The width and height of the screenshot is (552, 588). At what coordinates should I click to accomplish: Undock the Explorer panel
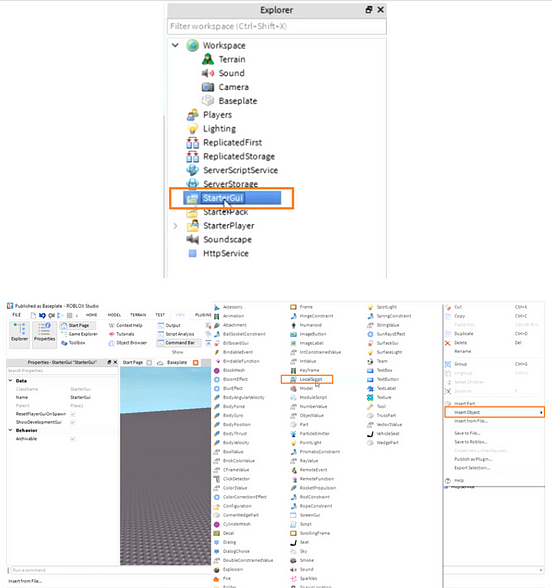369,10
